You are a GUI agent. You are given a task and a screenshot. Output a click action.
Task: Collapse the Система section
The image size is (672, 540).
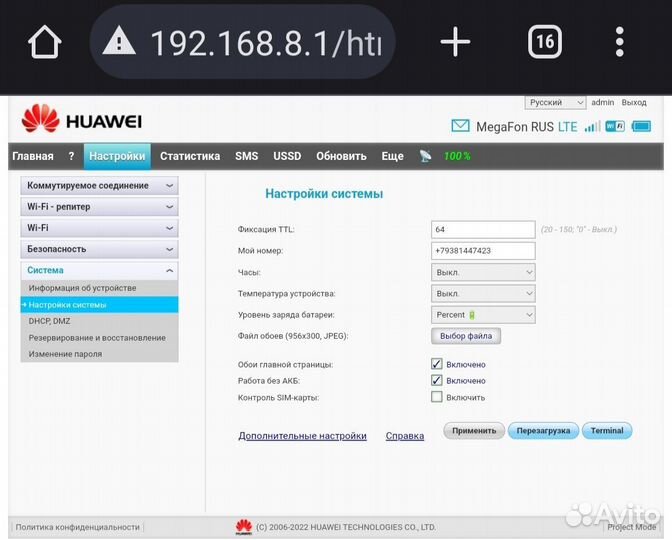pyautogui.click(x=99, y=270)
